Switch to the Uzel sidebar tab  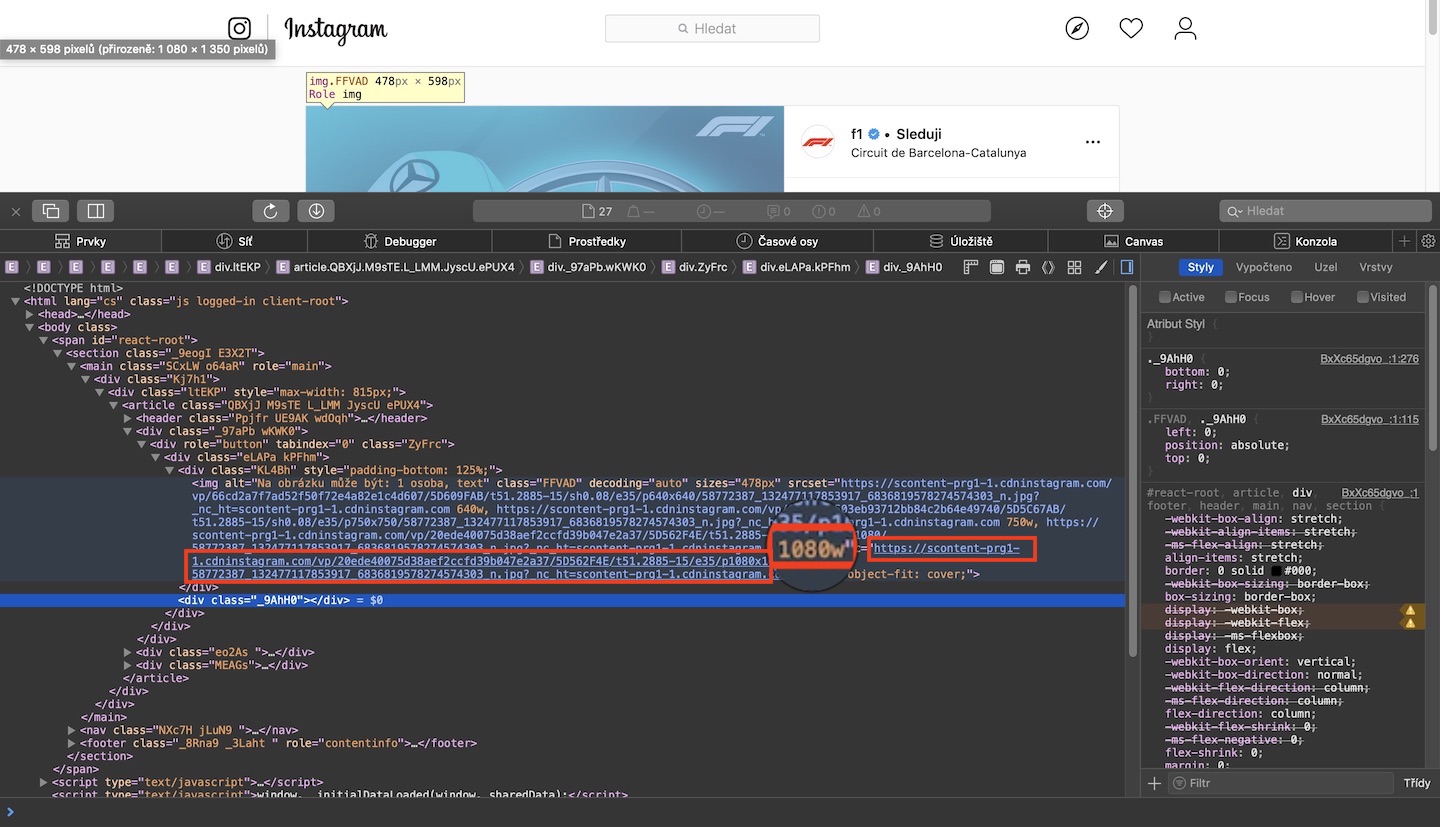1326,267
